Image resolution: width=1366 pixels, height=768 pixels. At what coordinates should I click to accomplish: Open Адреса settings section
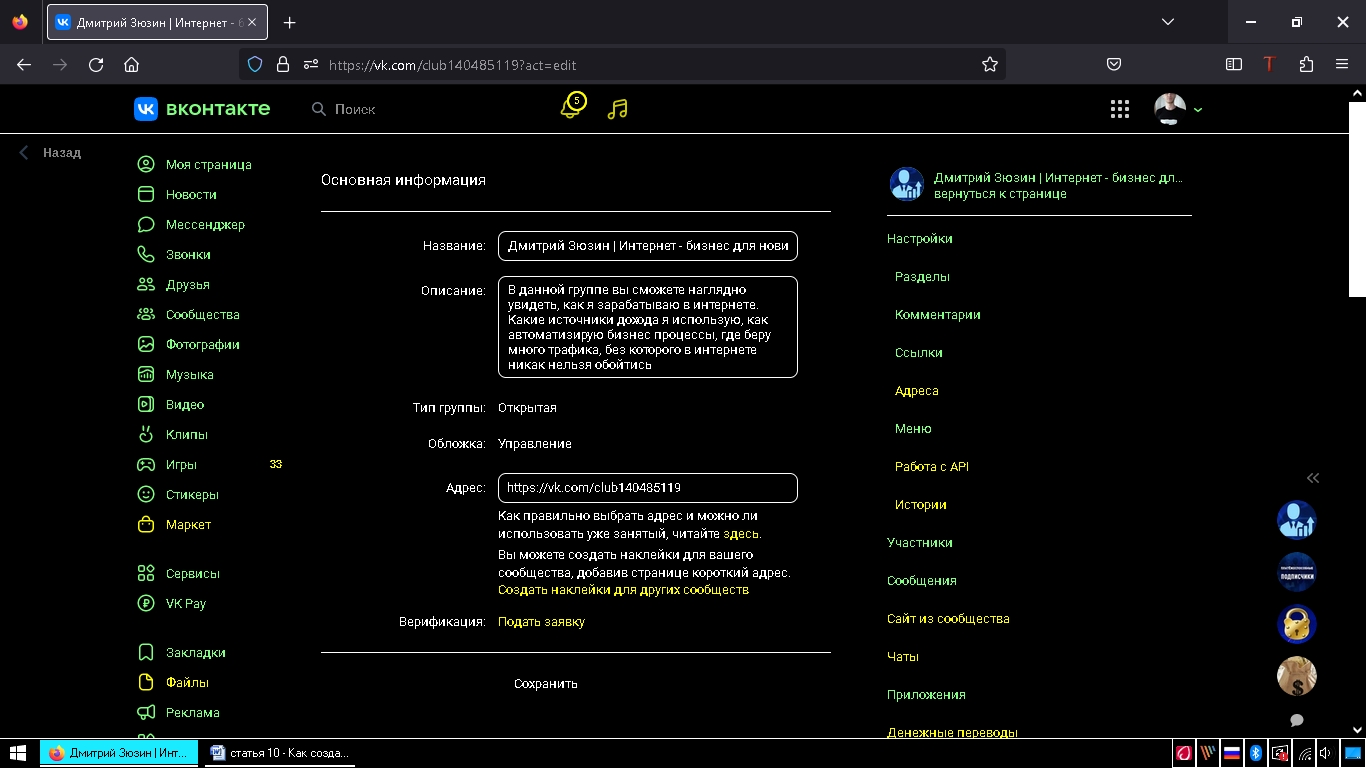click(916, 391)
